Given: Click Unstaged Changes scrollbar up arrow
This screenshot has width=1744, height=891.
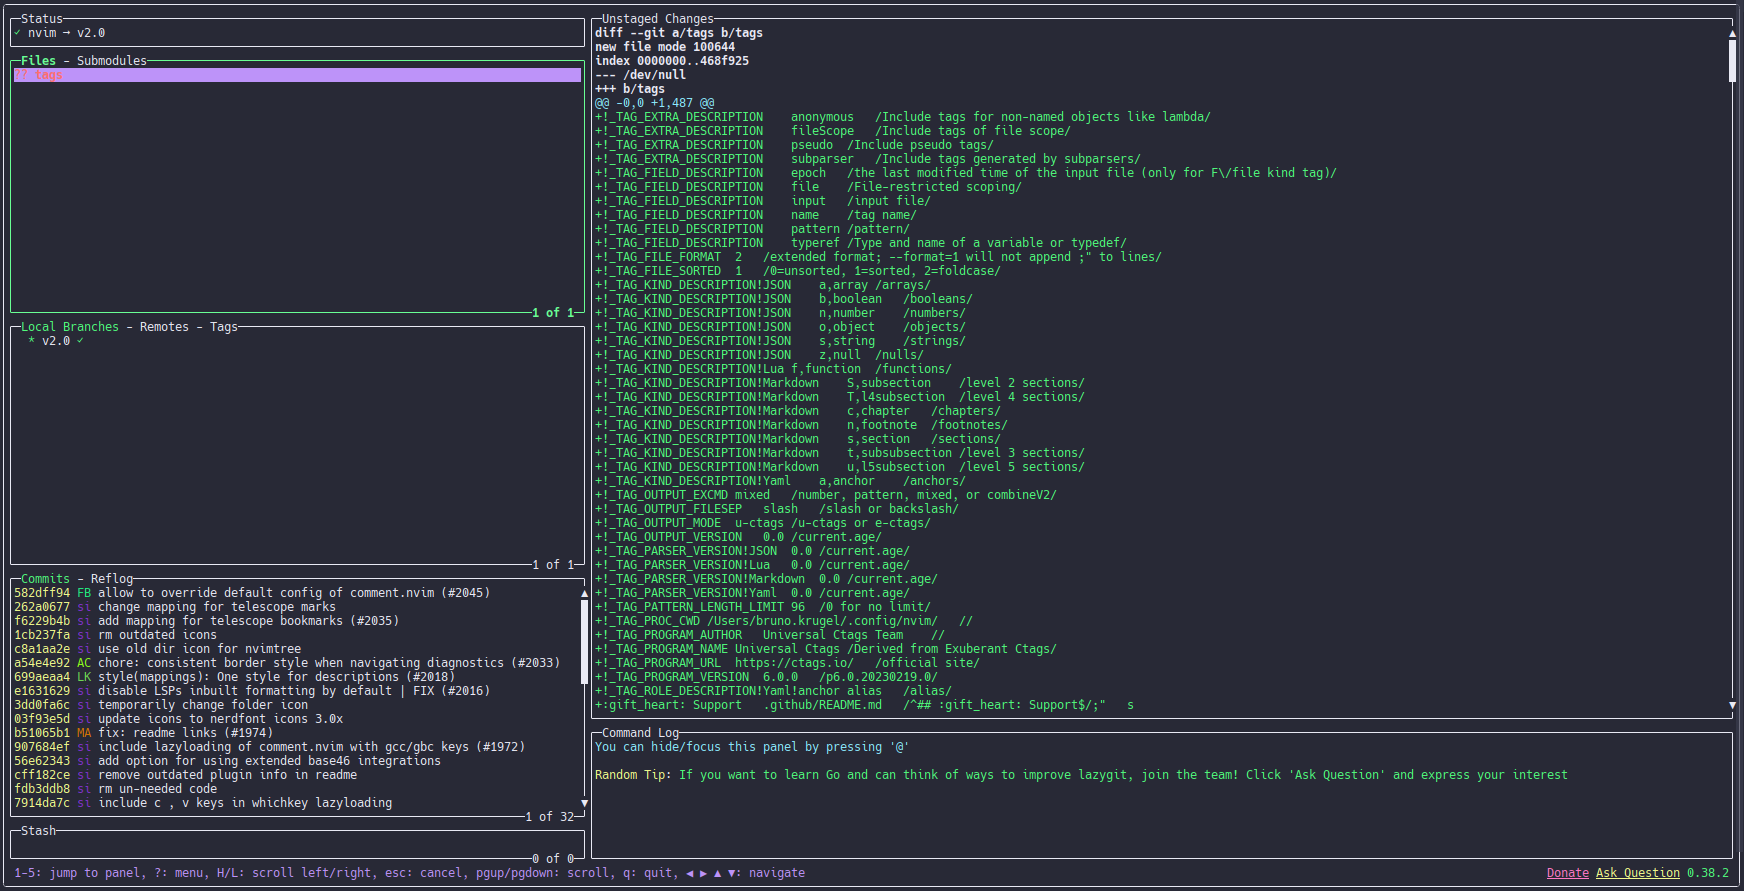Looking at the screenshot, I should point(1732,33).
